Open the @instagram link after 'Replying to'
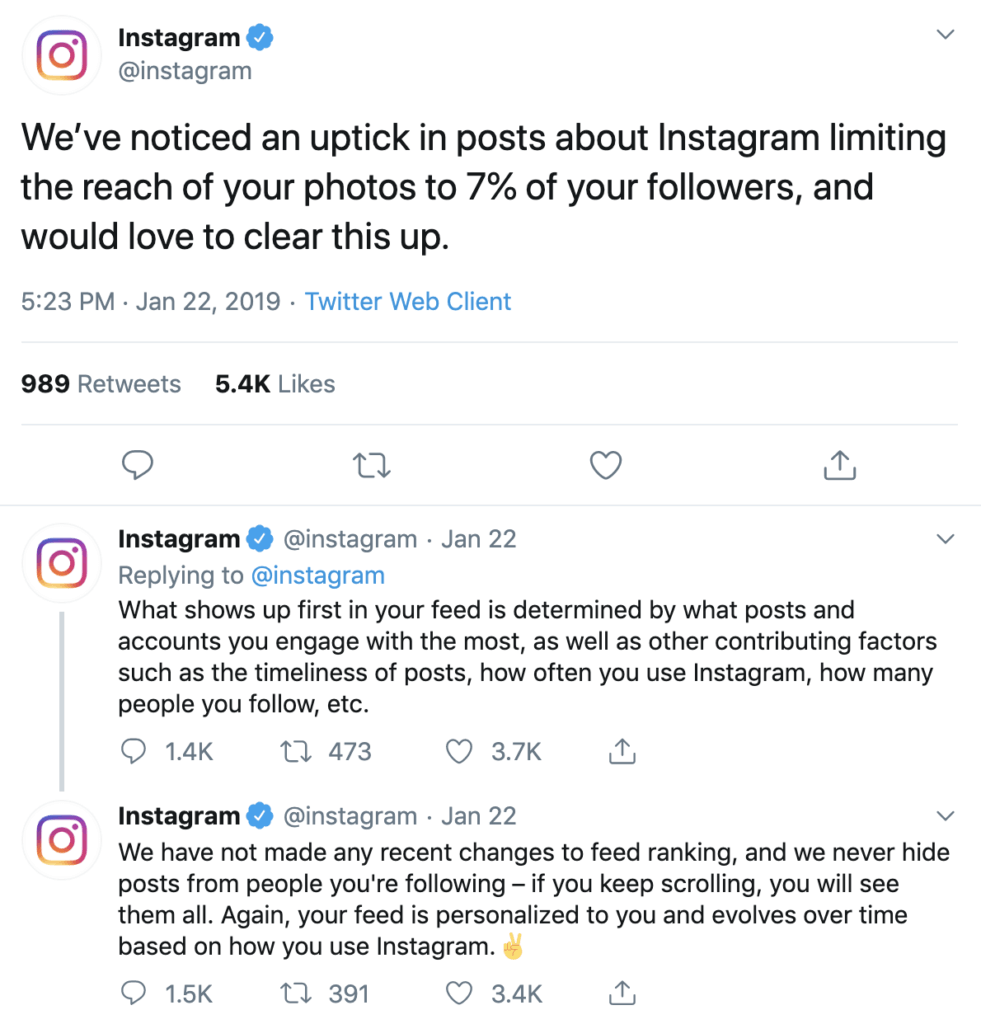This screenshot has width=981, height=1024. (317, 575)
